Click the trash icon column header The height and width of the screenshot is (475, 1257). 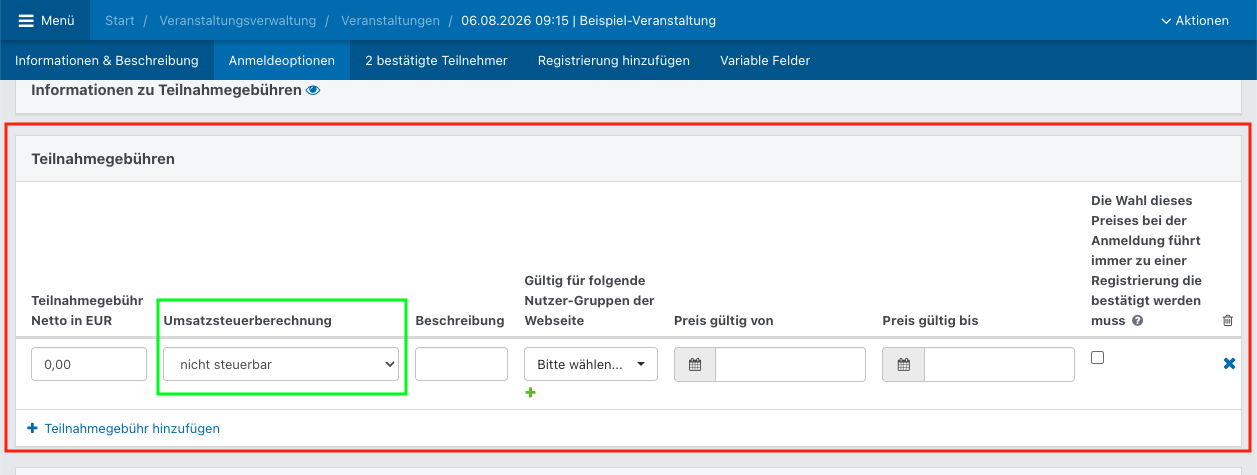click(x=1228, y=321)
